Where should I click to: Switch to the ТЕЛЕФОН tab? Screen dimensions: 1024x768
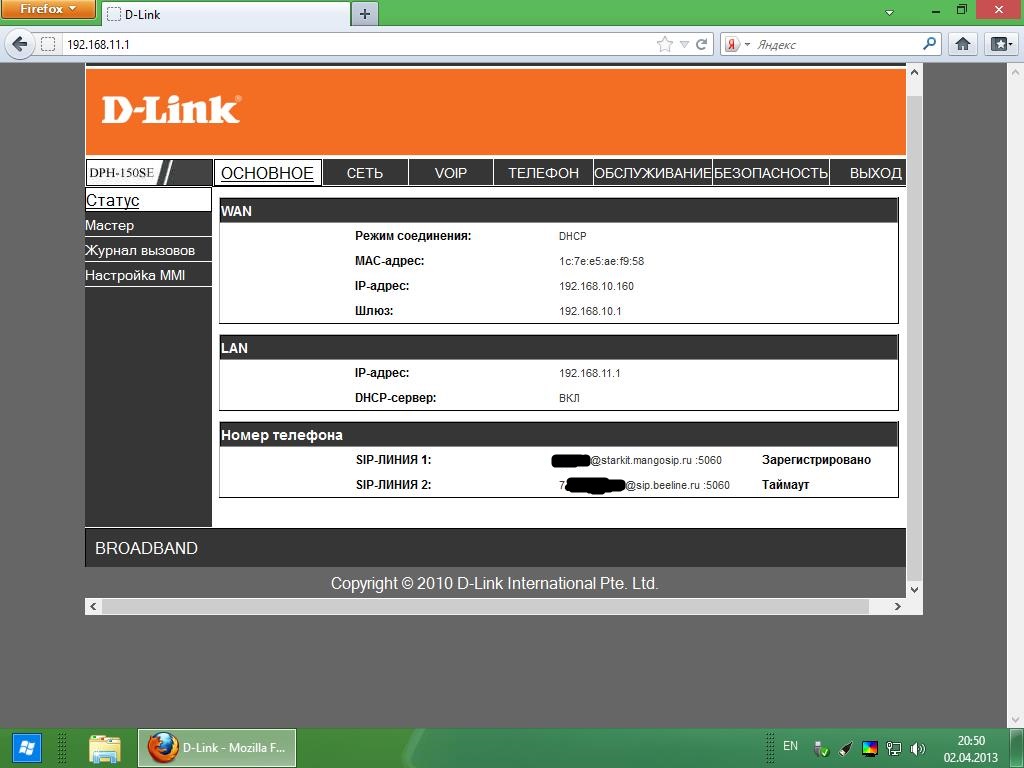(x=543, y=173)
